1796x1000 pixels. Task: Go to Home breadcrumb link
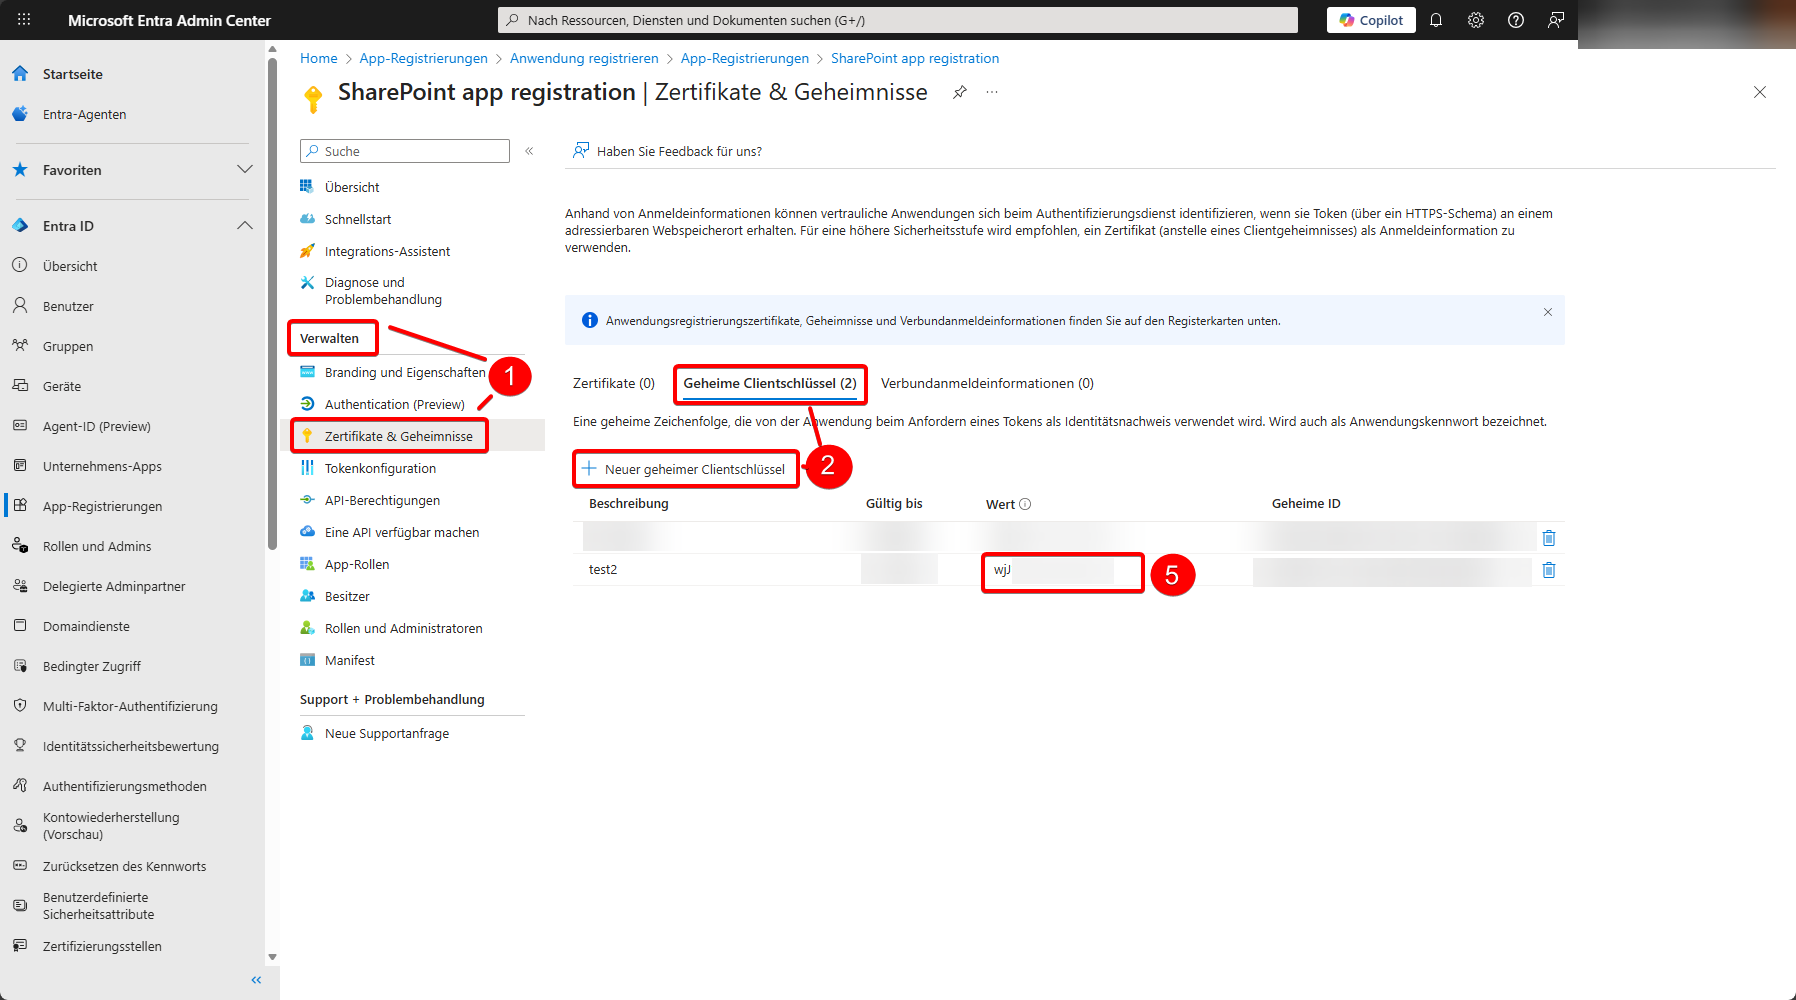coord(318,58)
